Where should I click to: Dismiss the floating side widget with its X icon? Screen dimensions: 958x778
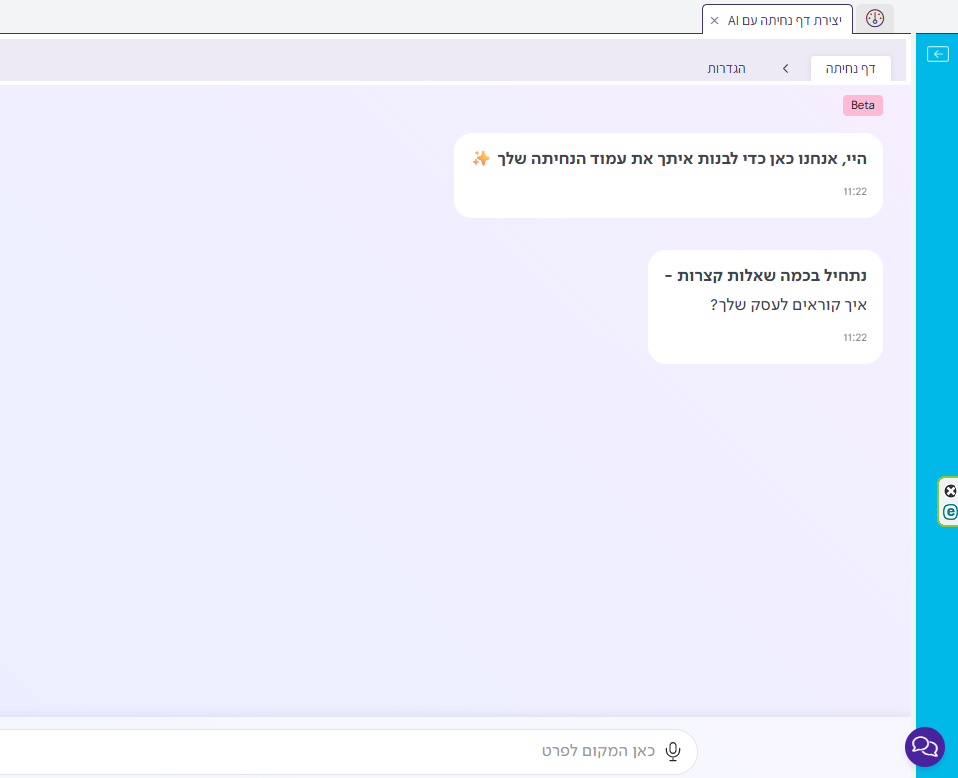click(950, 491)
